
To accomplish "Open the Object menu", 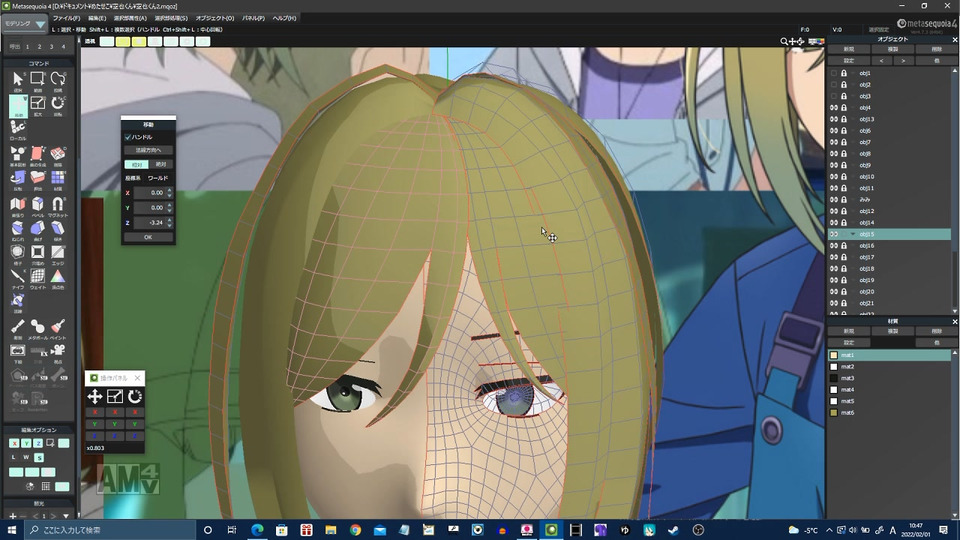I will tap(215, 18).
